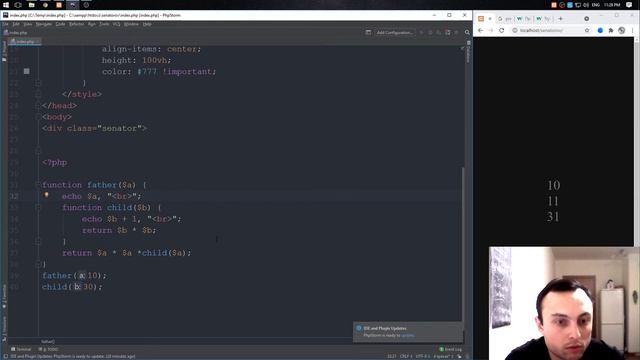This screenshot has width=640, height=360.
Task: Click the tool window quick-access icon in status bar
Action: pos(5,356)
